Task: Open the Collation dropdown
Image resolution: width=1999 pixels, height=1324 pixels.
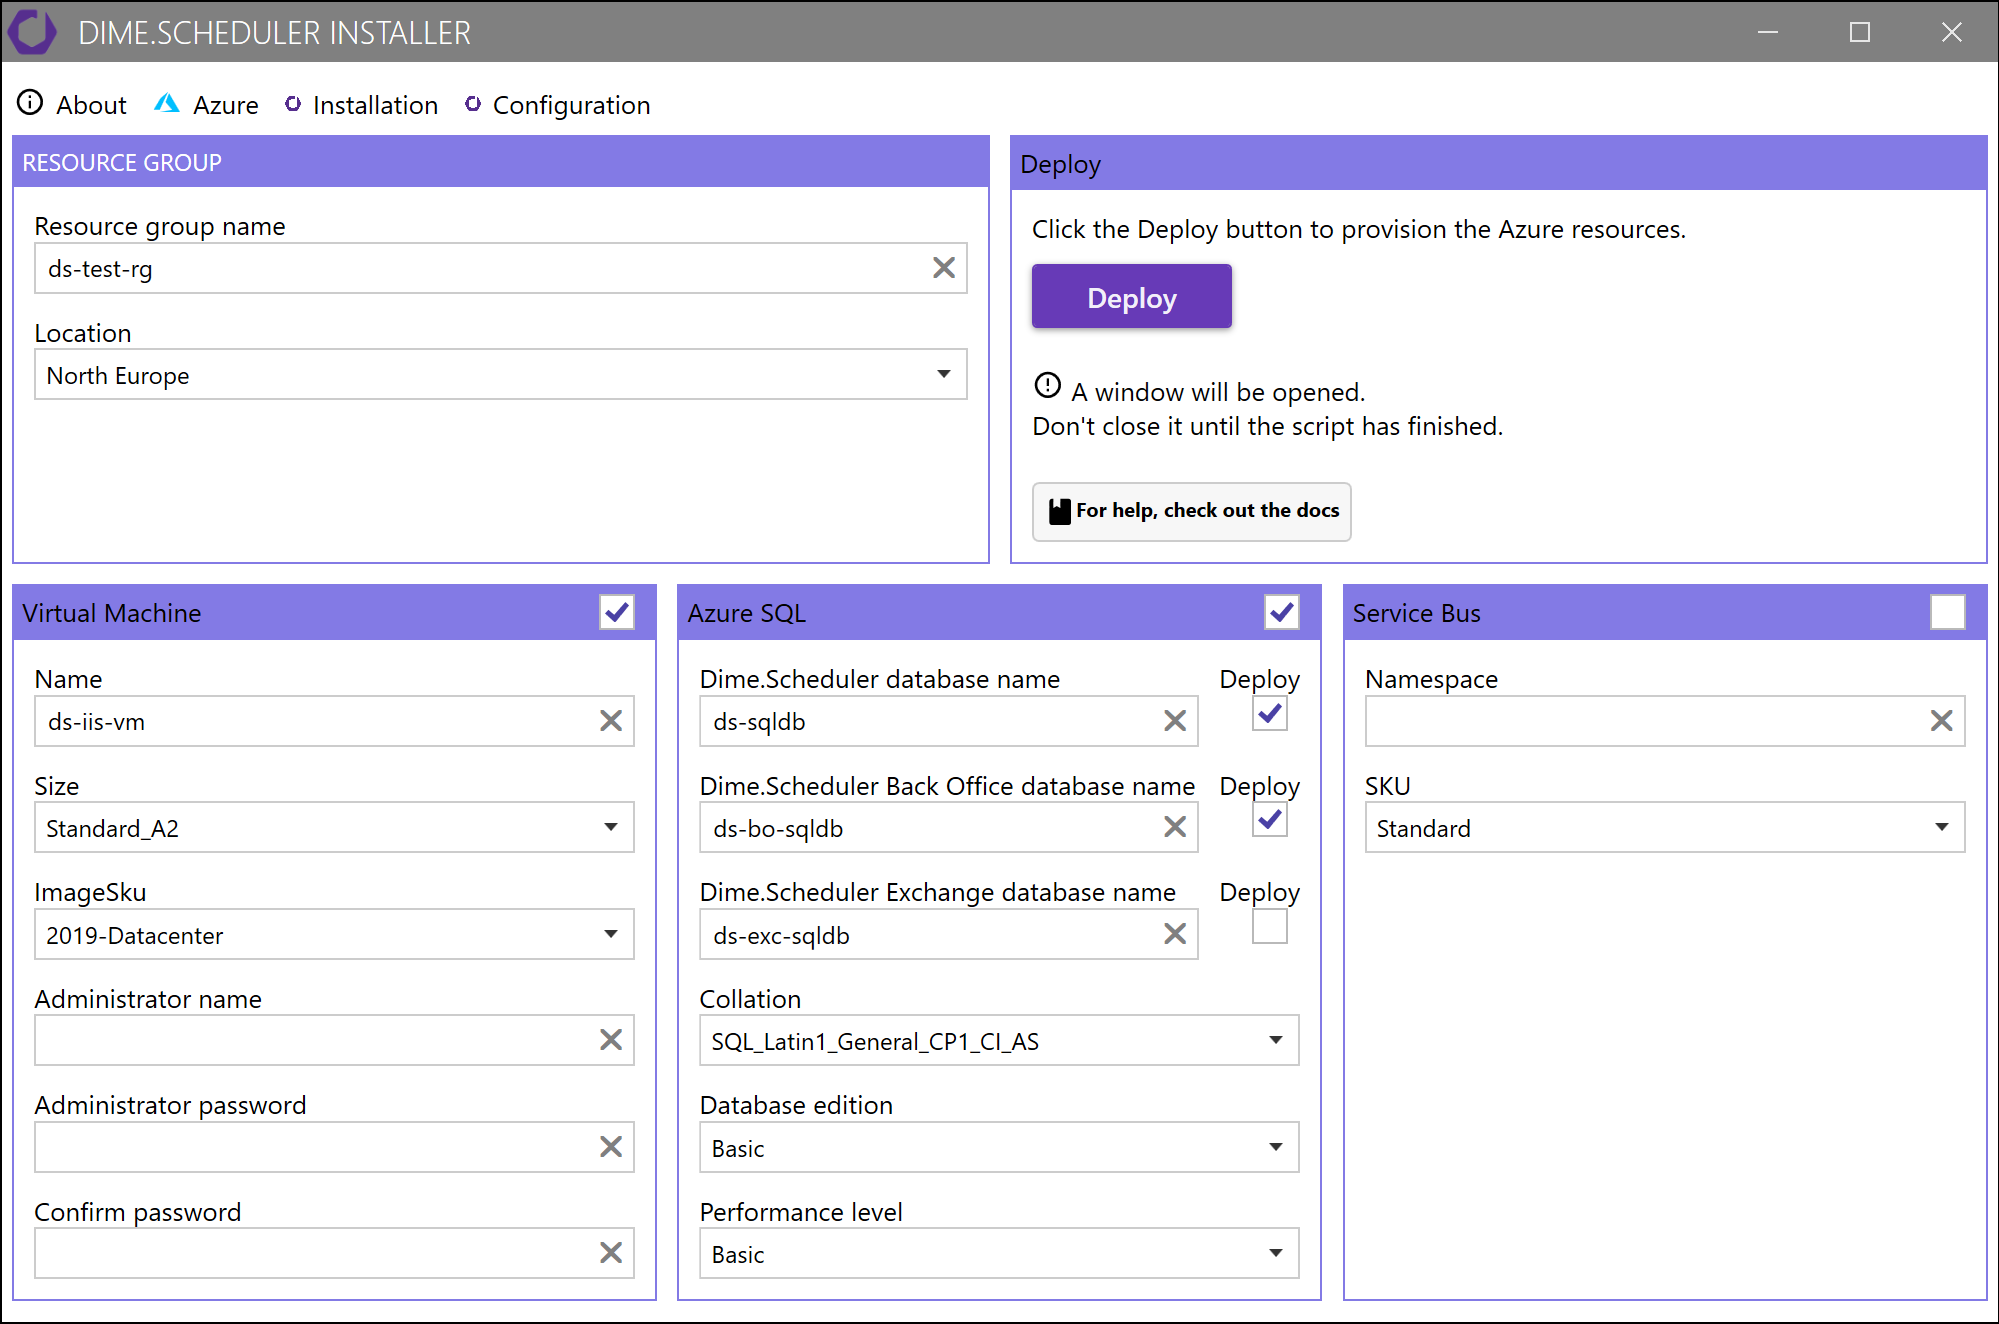Action: coord(999,1040)
